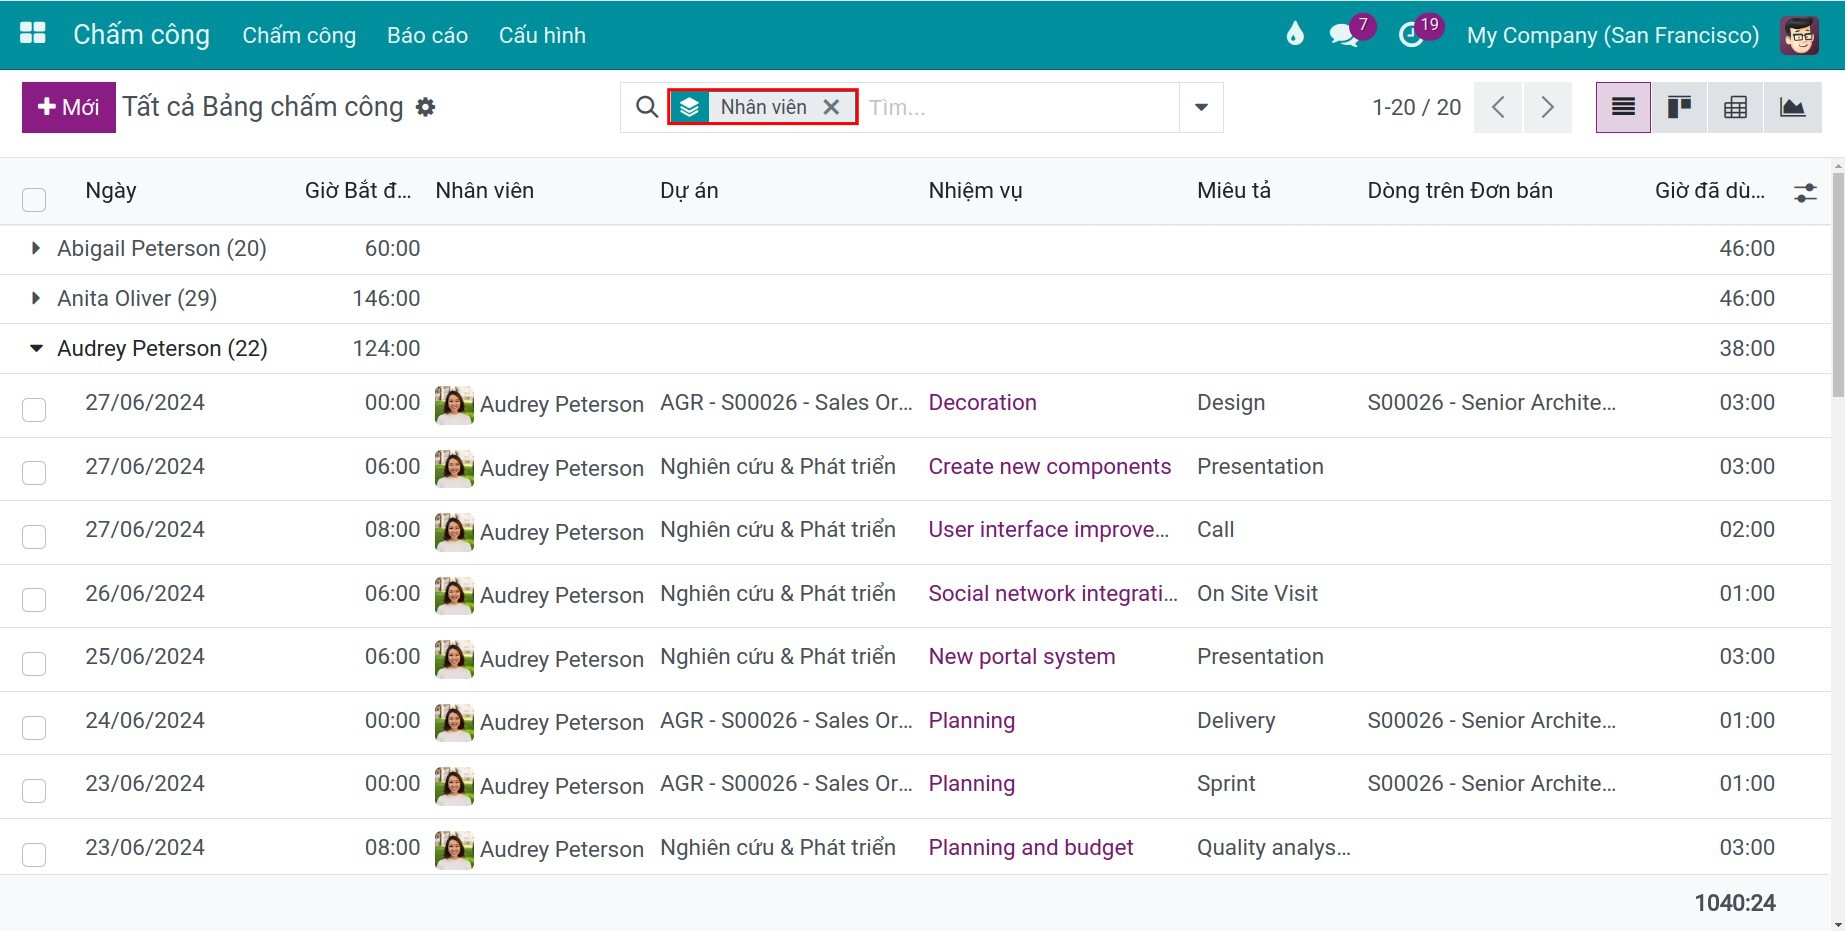Open the Create new components task link
The image size is (1845, 931).
[1049, 466]
